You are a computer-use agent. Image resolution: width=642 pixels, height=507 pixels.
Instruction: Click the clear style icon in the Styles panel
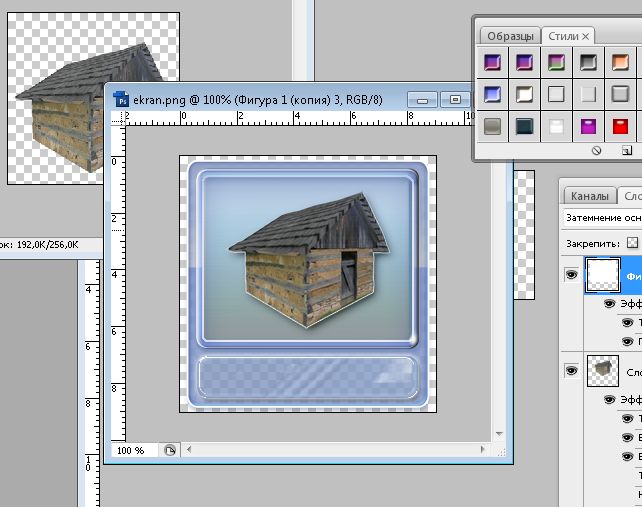(x=596, y=150)
